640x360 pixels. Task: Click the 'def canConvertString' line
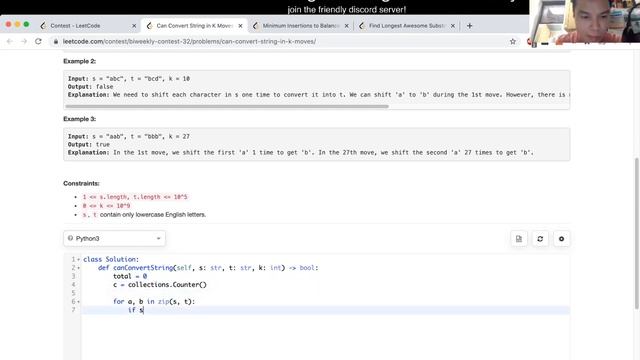point(208,268)
